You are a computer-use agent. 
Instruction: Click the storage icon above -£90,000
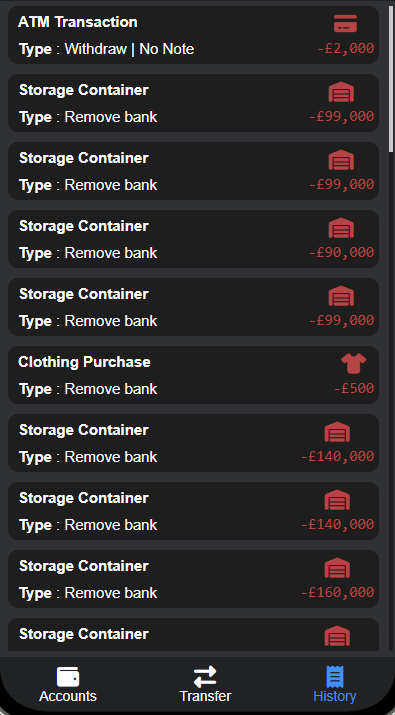tap(341, 228)
